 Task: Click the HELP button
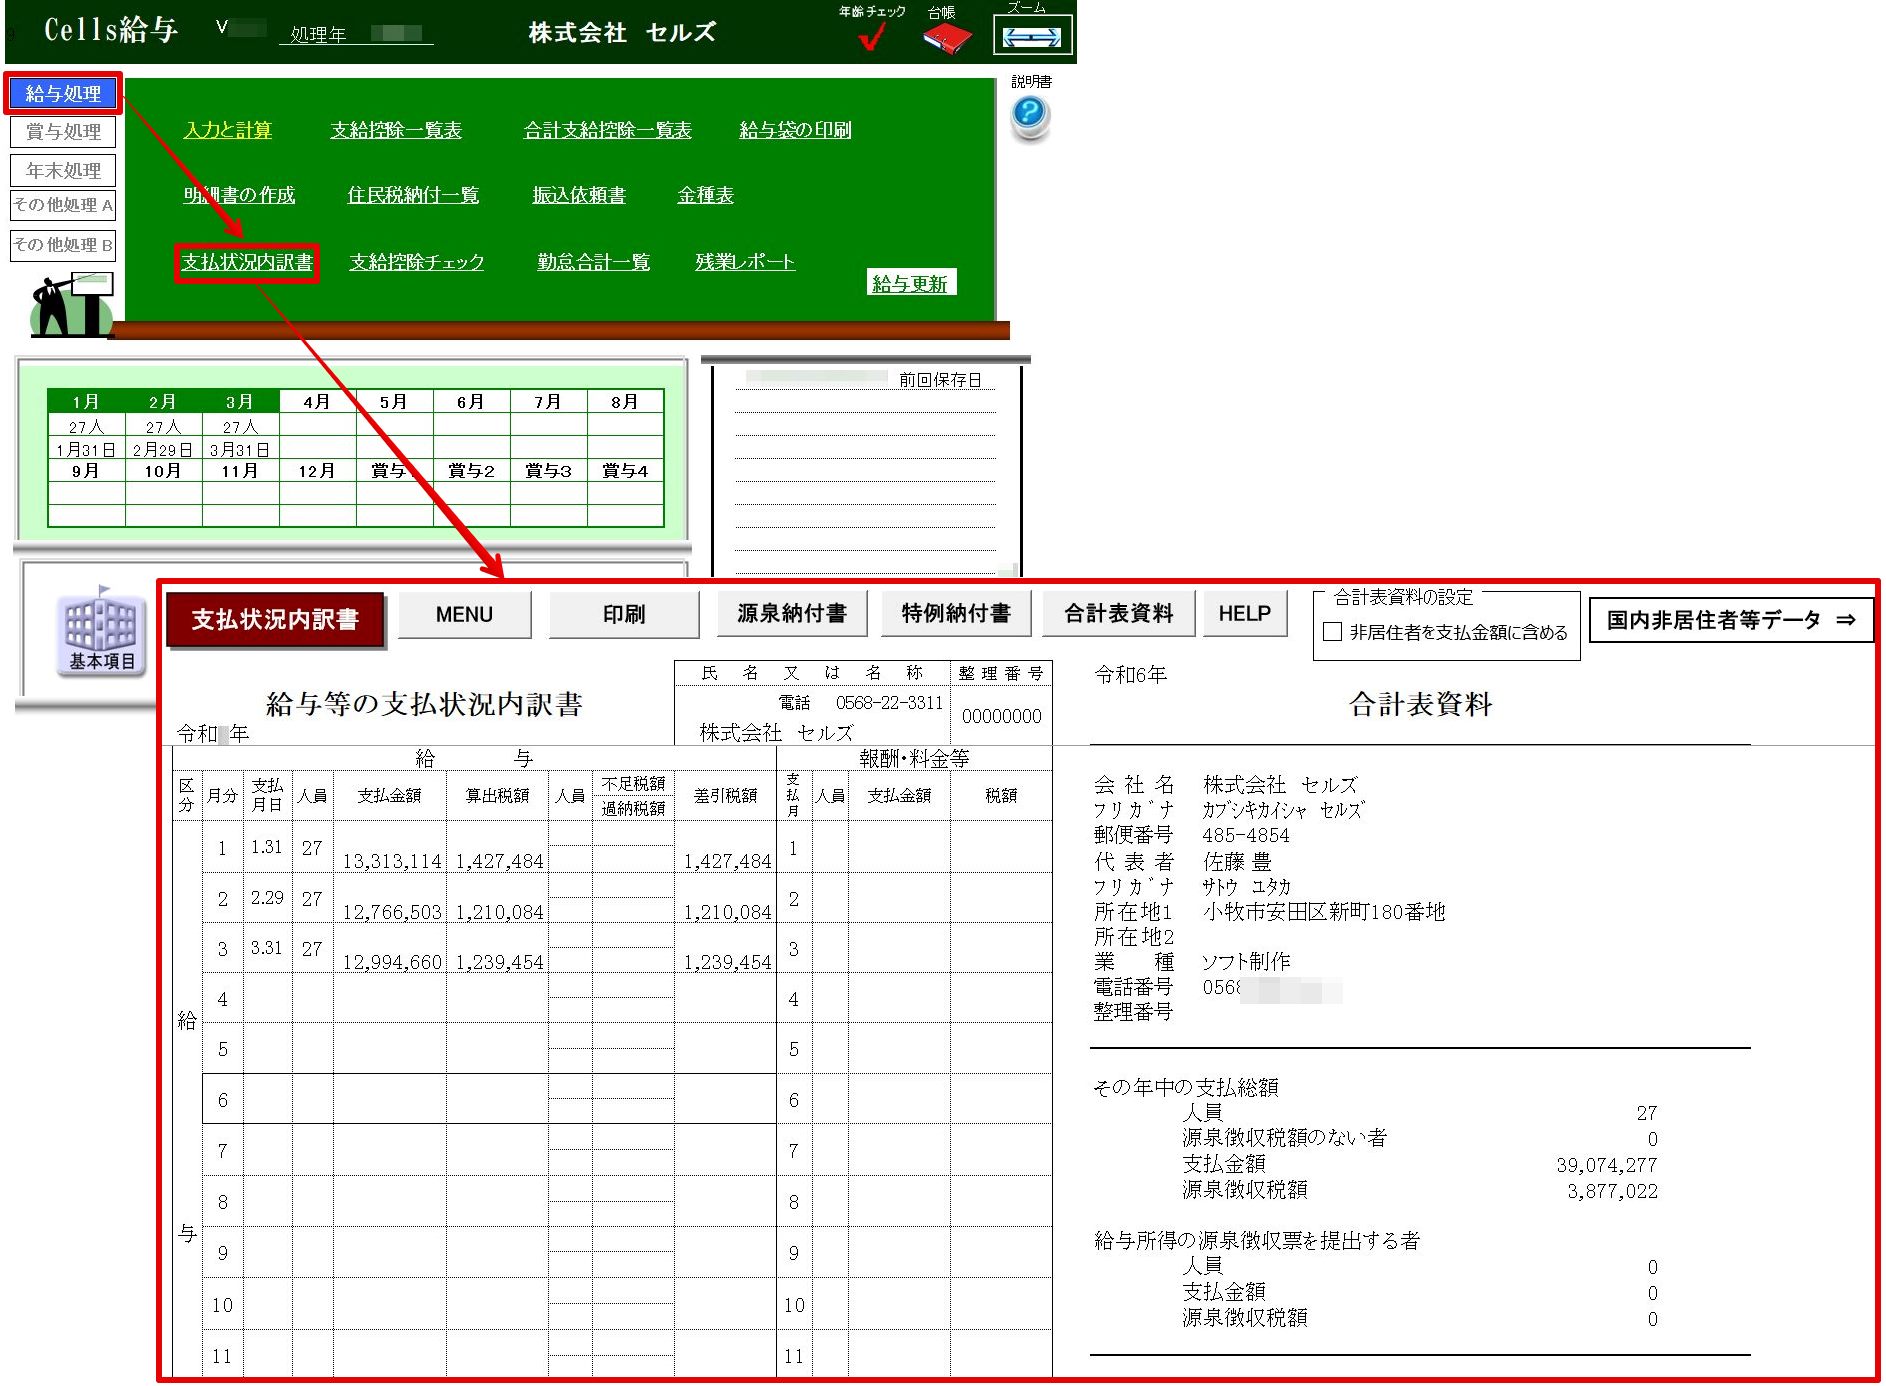[1243, 614]
